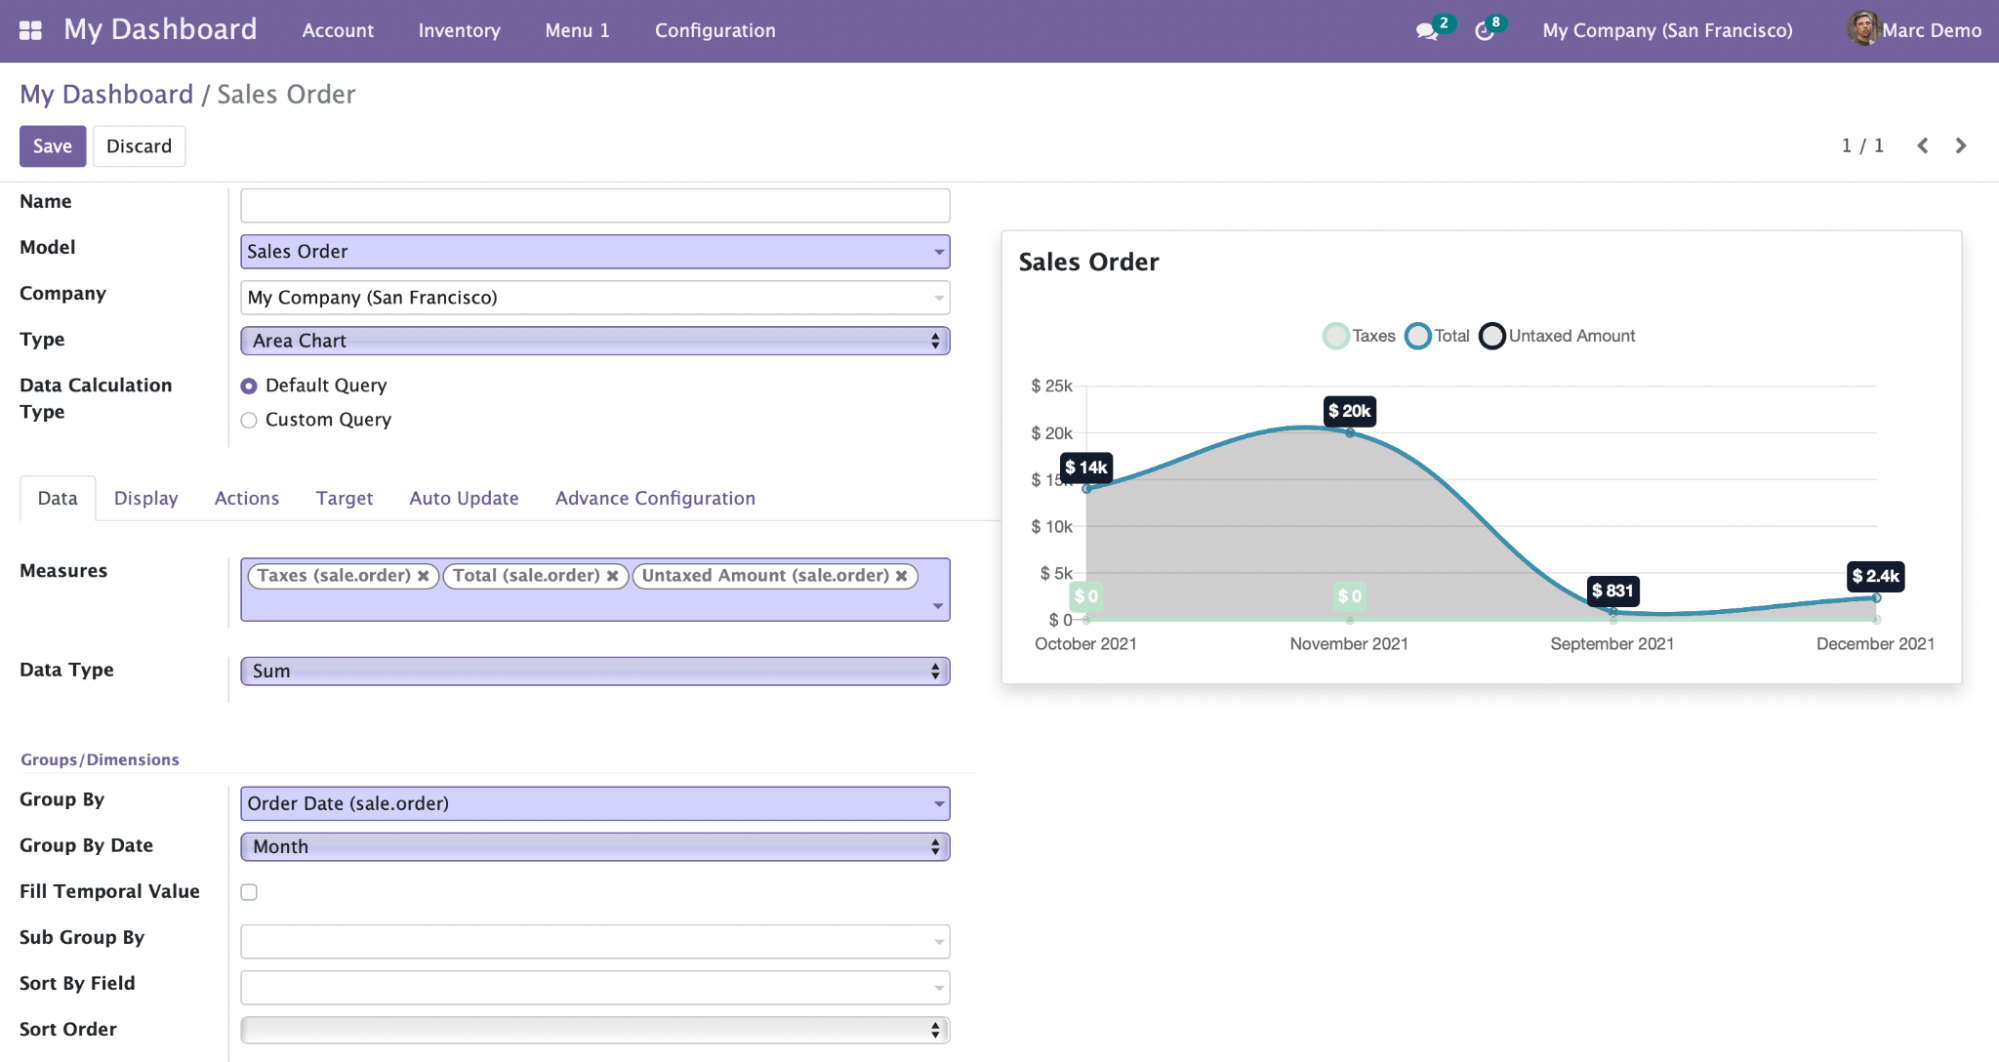
Task: Open the Type Area Chart dropdown
Action: (x=595, y=341)
